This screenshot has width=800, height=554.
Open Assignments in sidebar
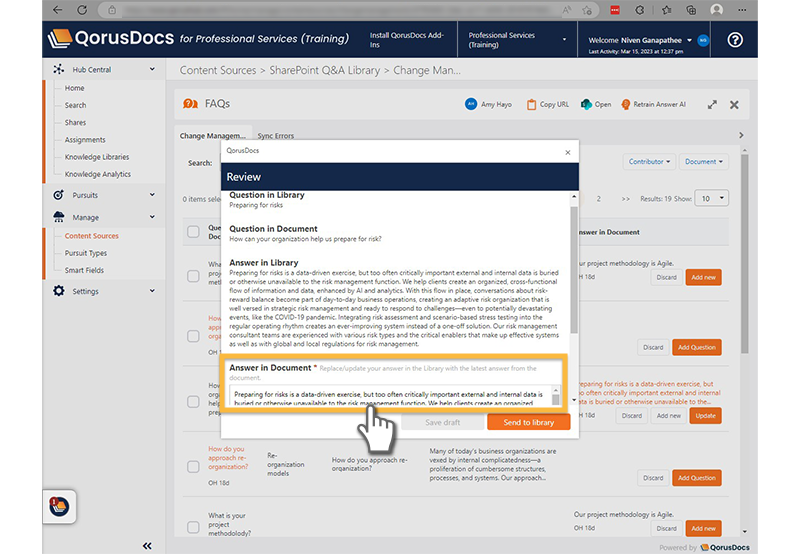tap(85, 140)
